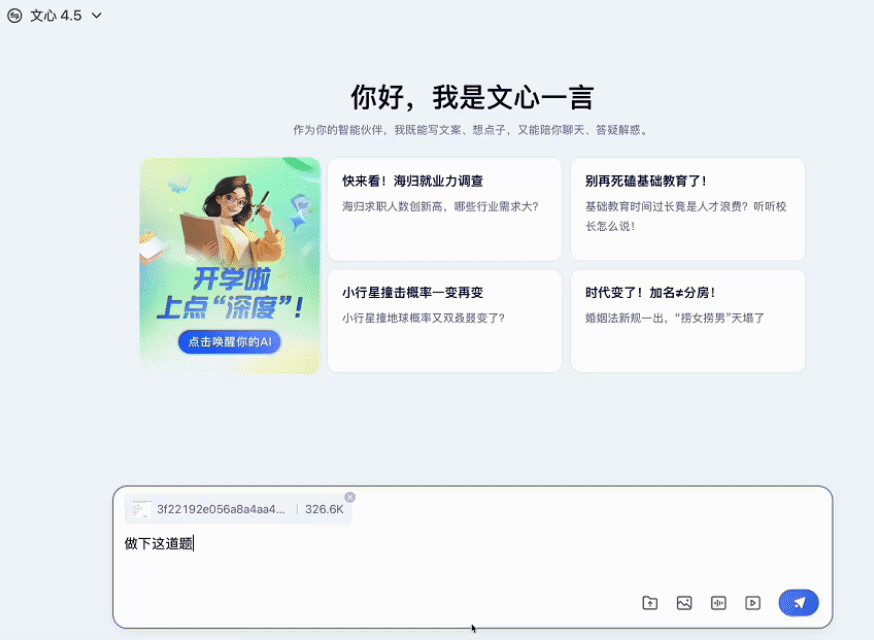The image size is (874, 640).
Task: Click the 时代变了加名≠分房 card
Action: 688,320
